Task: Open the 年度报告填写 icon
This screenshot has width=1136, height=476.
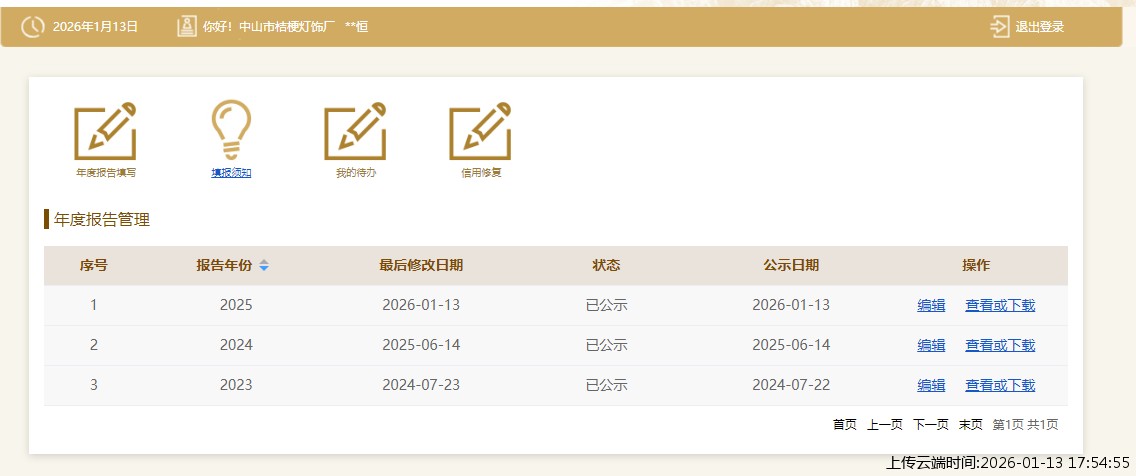Action: point(105,131)
